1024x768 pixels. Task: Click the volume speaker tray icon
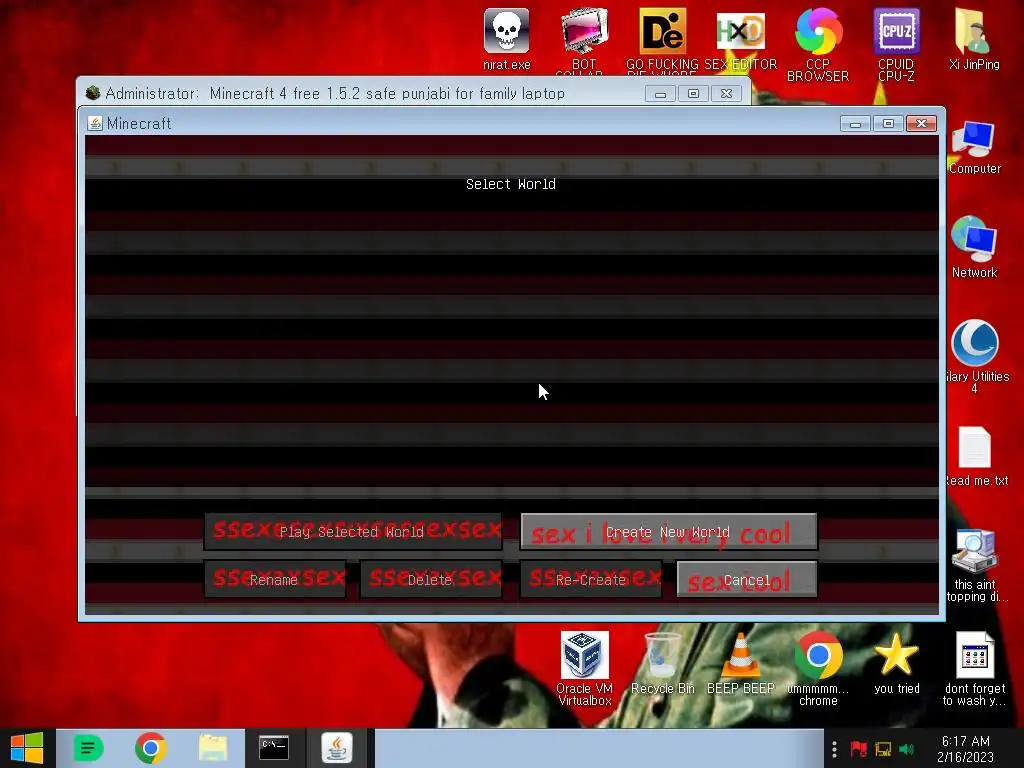(906, 749)
